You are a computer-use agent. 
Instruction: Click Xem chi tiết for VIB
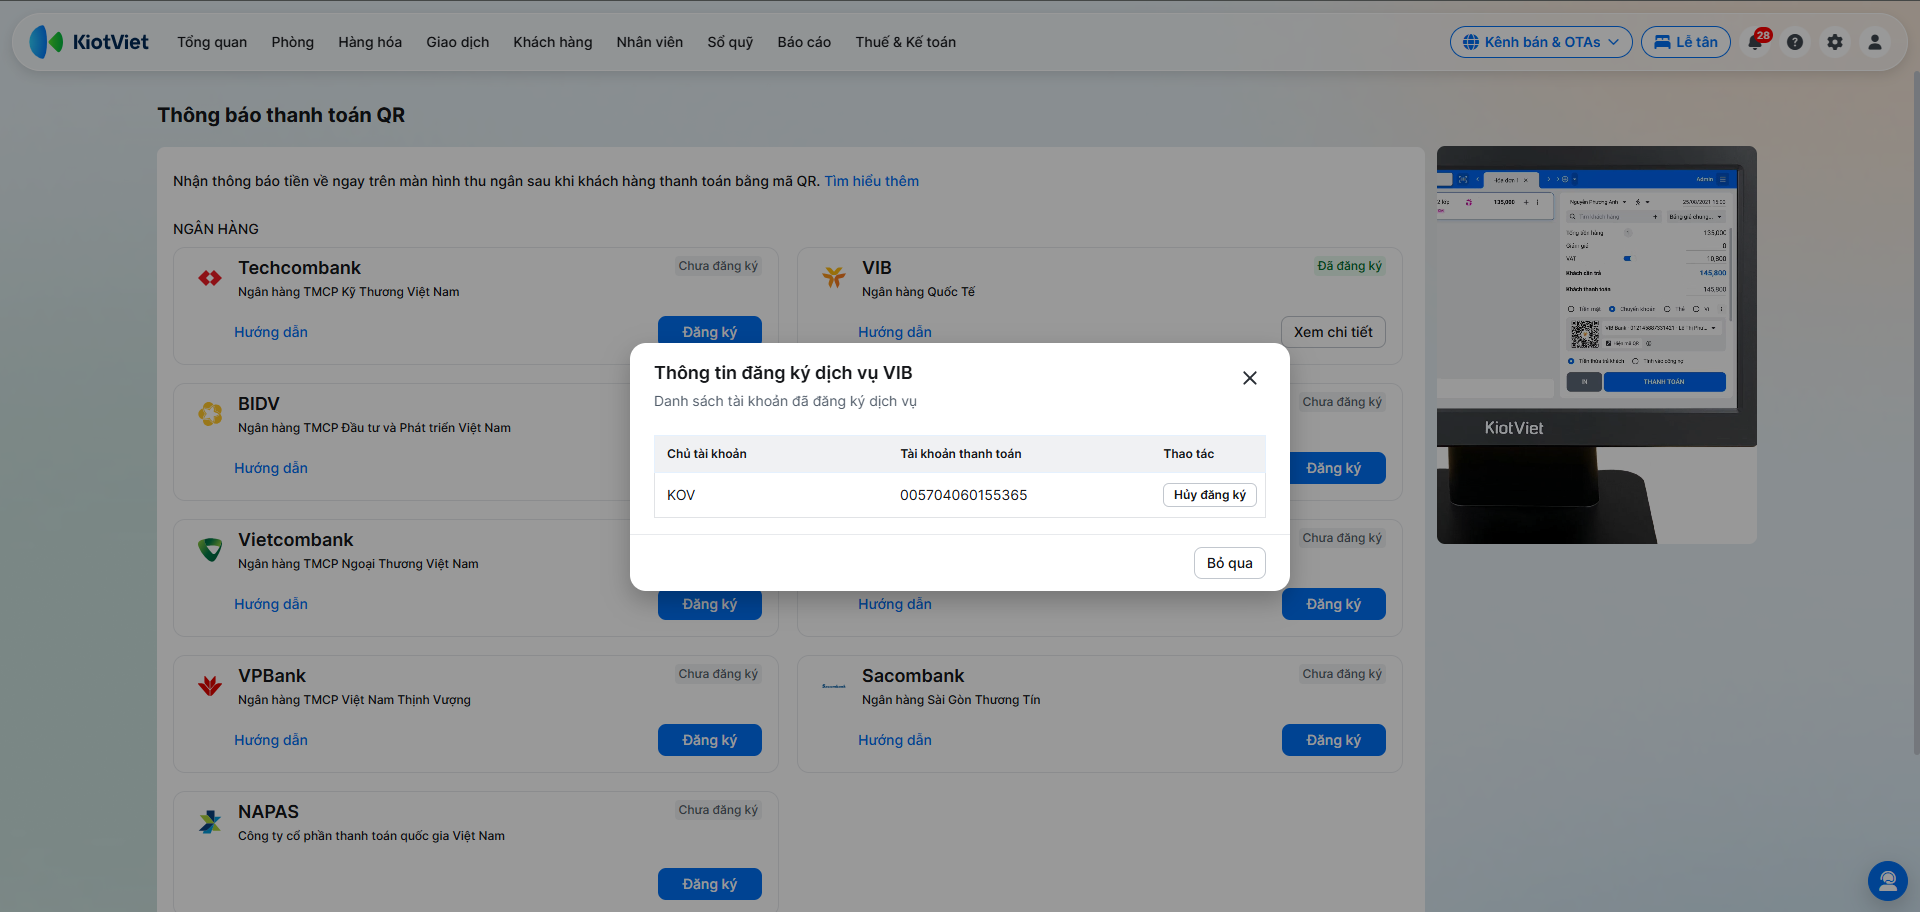tap(1333, 332)
